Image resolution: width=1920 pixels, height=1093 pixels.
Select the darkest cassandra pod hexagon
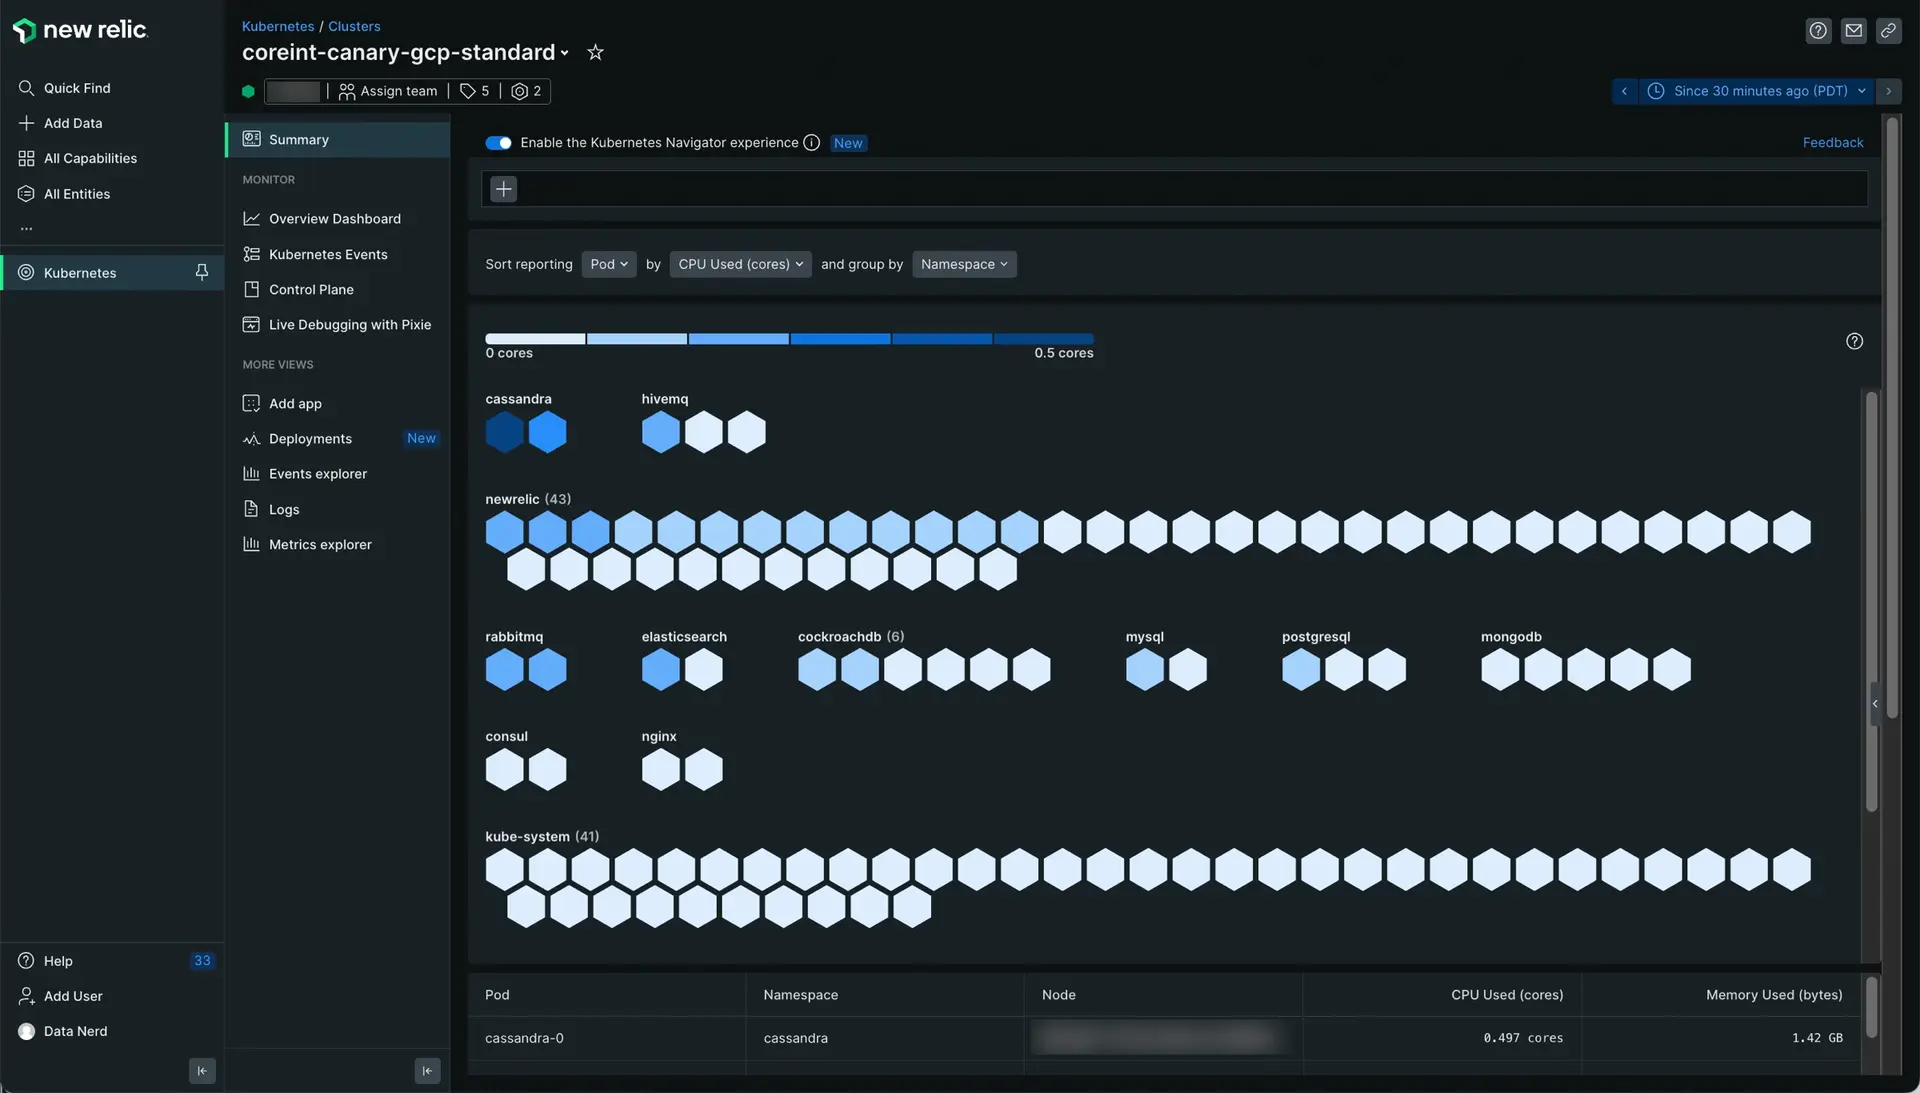[504, 432]
